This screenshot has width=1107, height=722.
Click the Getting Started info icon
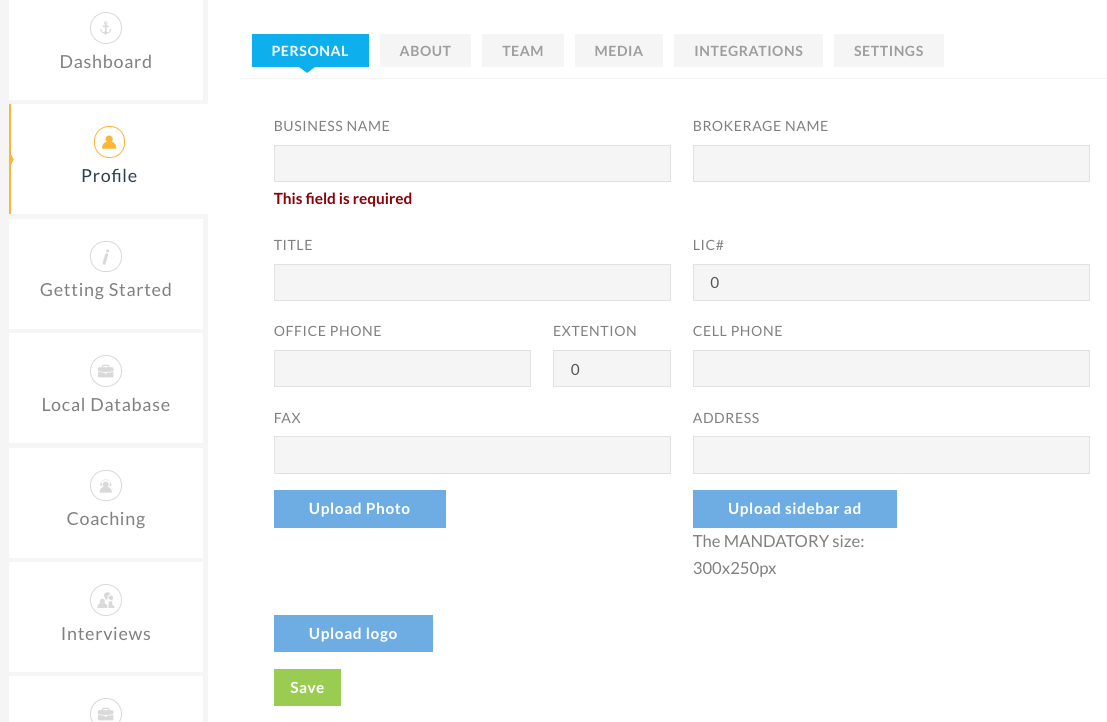[x=106, y=256]
